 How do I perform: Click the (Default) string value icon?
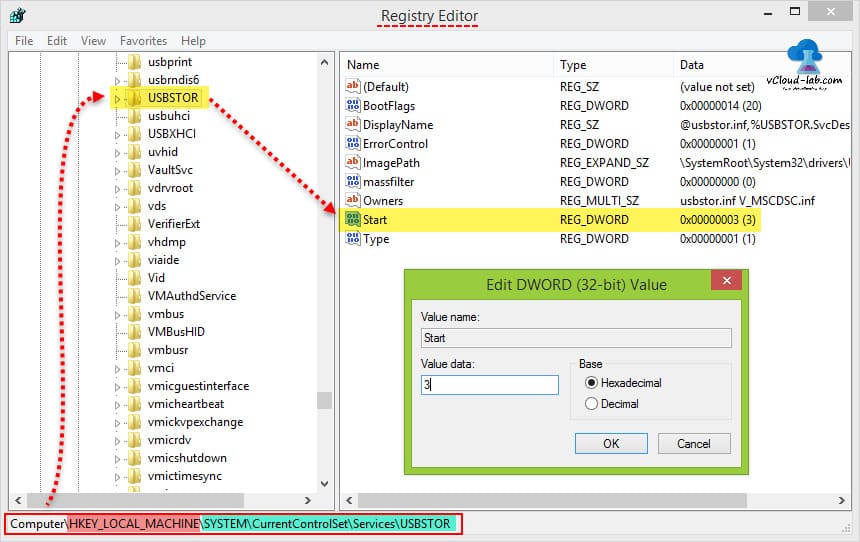point(353,86)
